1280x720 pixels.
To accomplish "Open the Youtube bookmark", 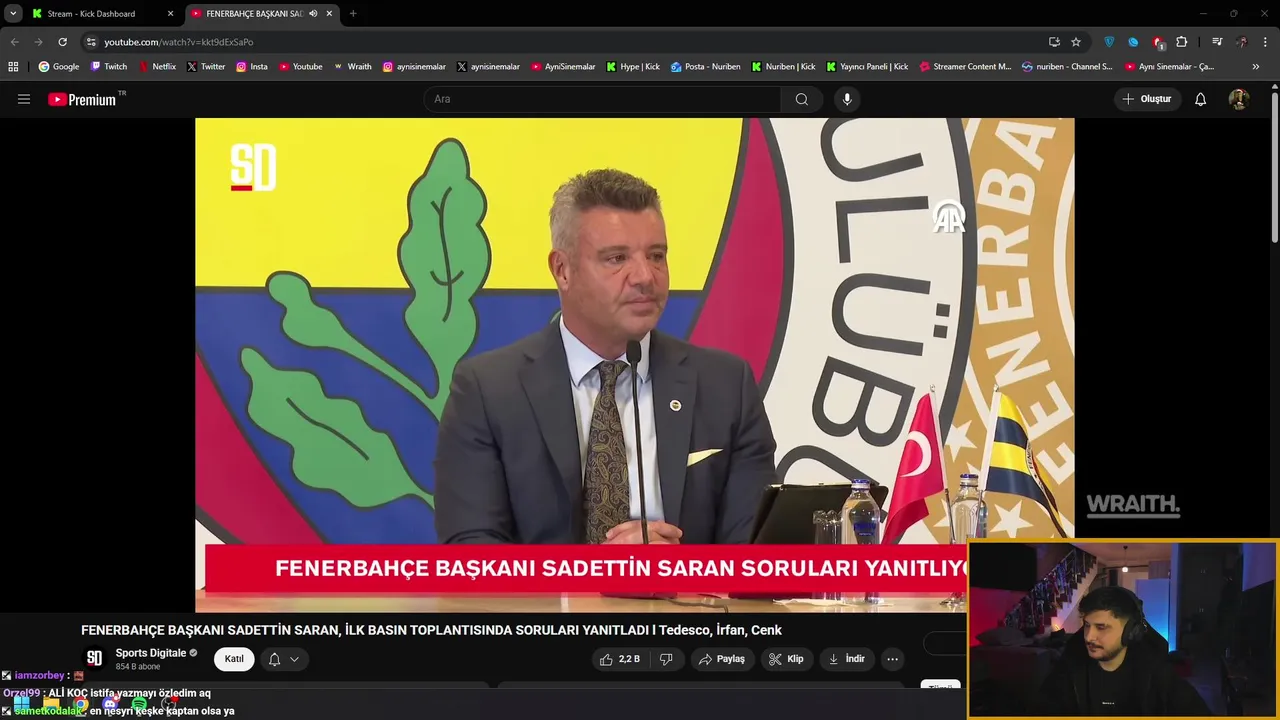I will (x=300, y=67).
